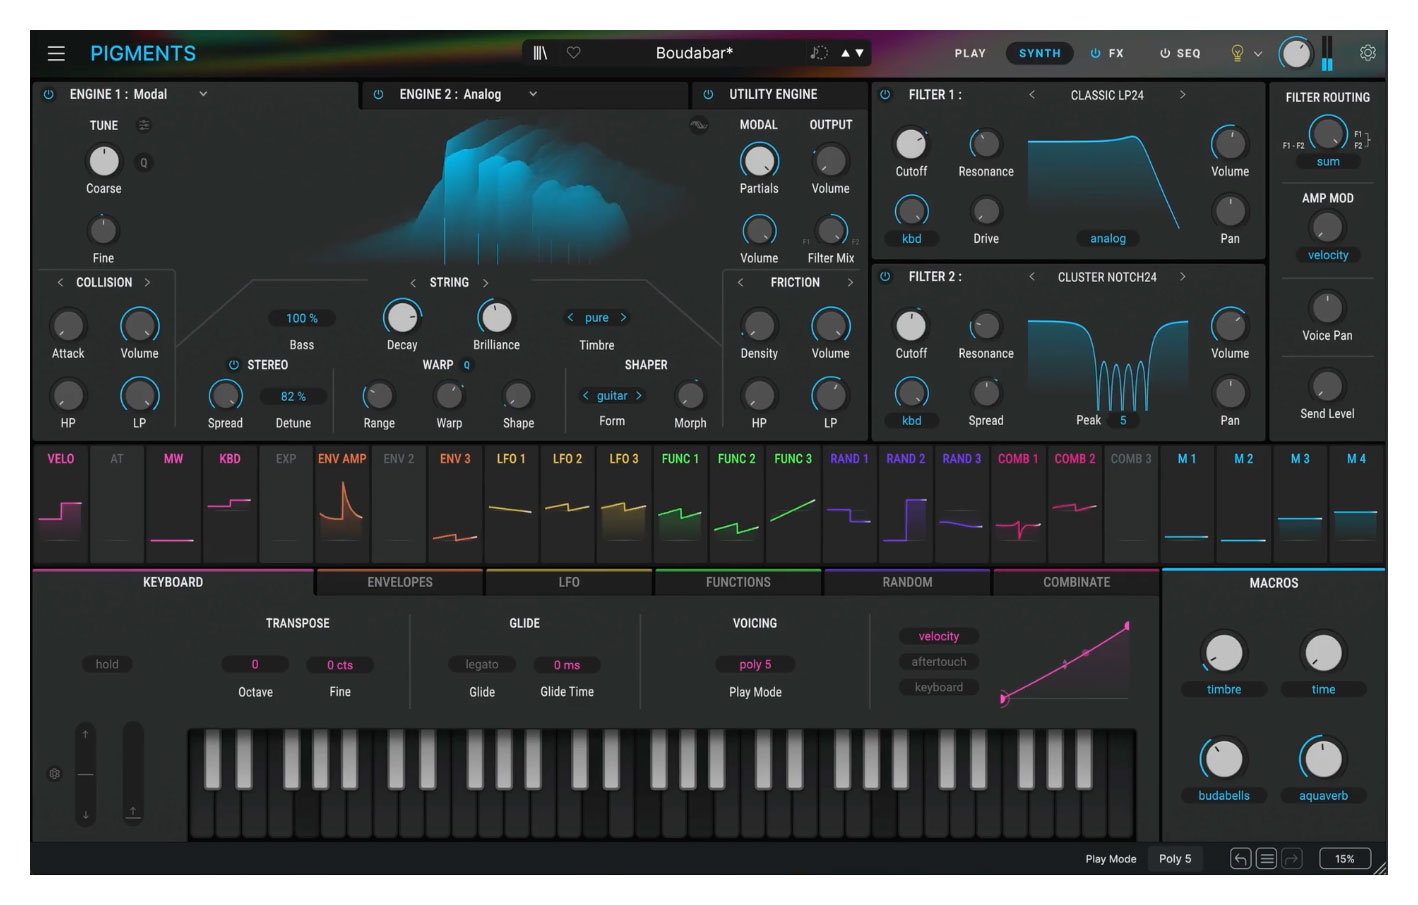Click next Collision type arrow
Image resolution: width=1418 pixels, height=905 pixels.
pyautogui.click(x=147, y=283)
